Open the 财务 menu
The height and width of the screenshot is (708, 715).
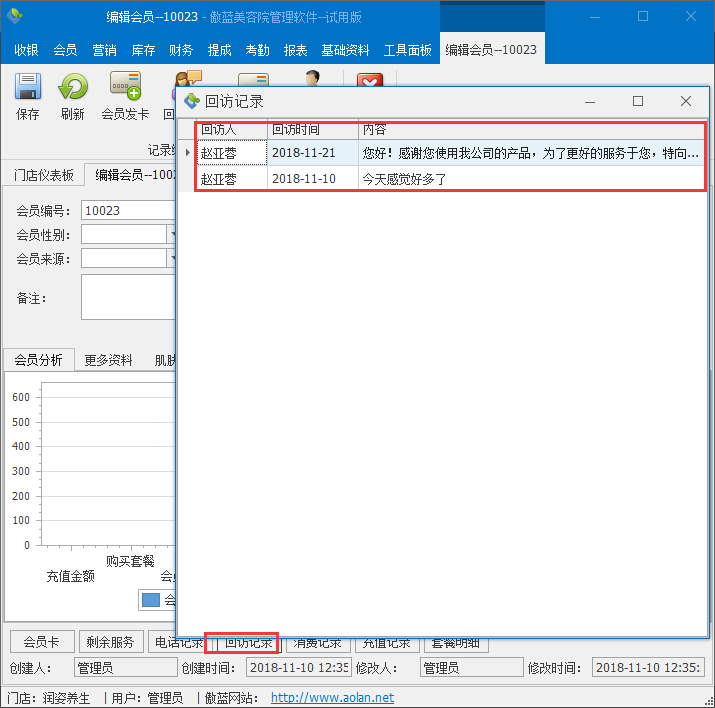pos(181,50)
